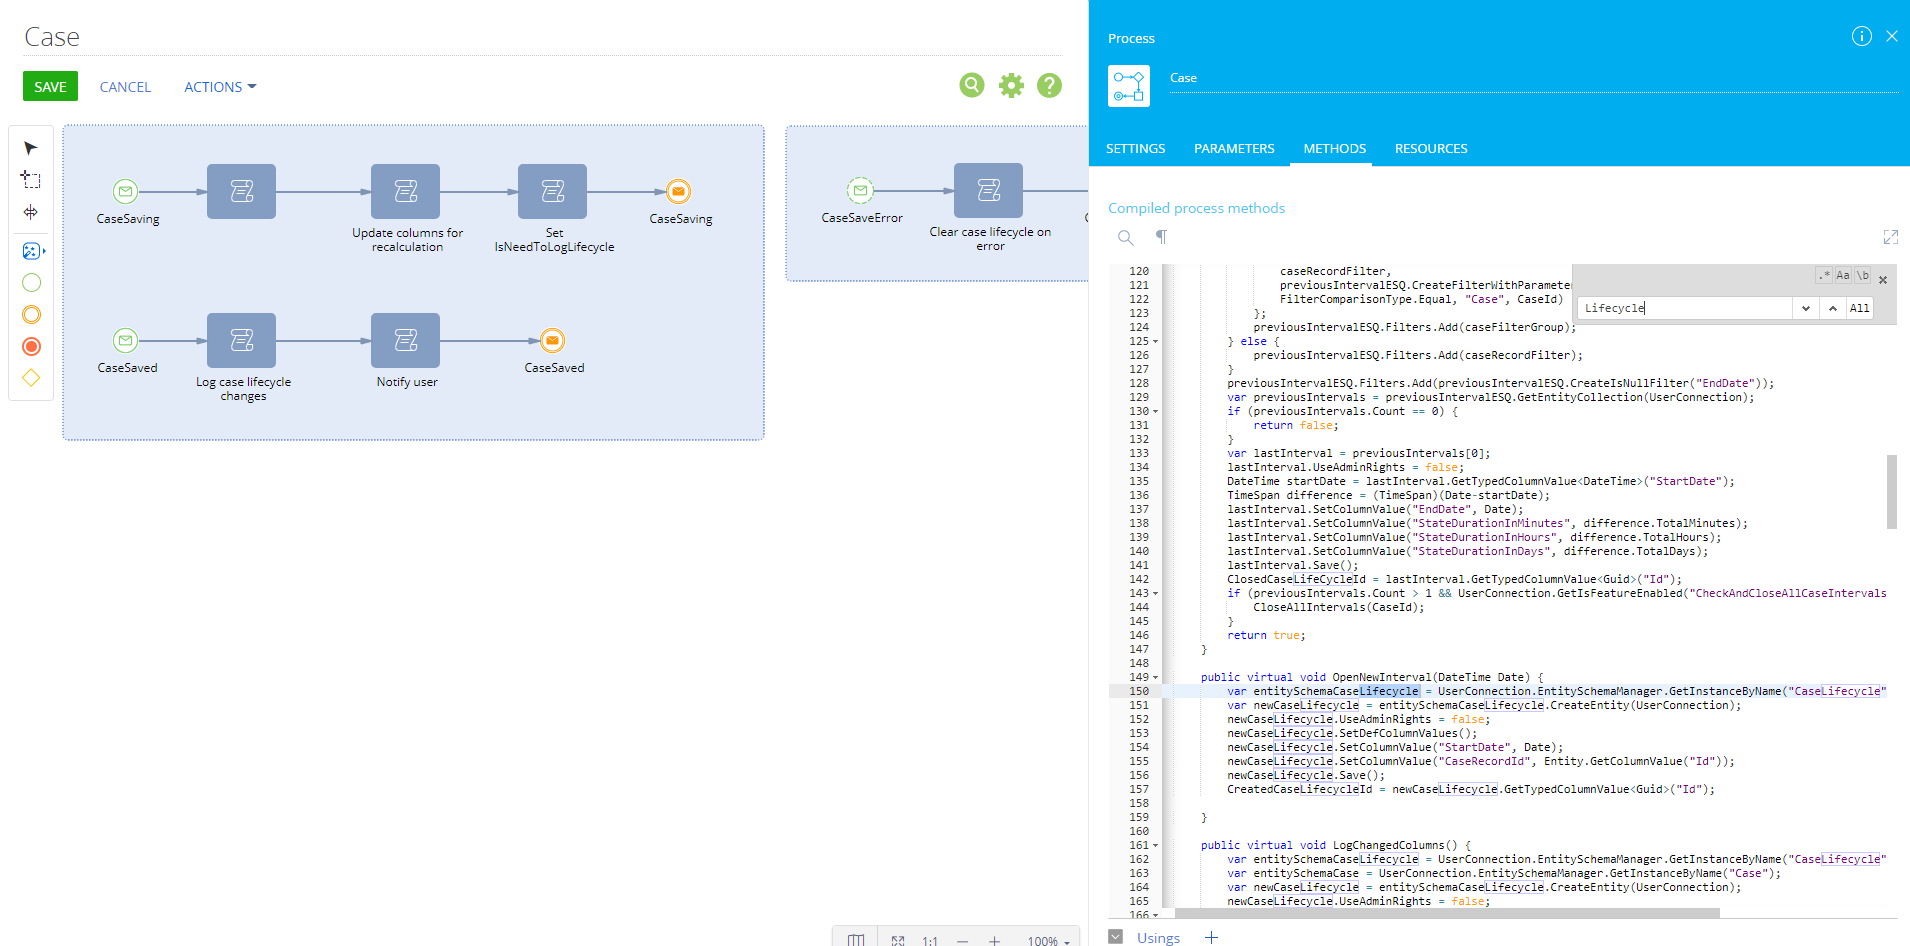This screenshot has height=946, width=1910.
Task: Select the CaseSaveError start event
Action: (x=860, y=190)
